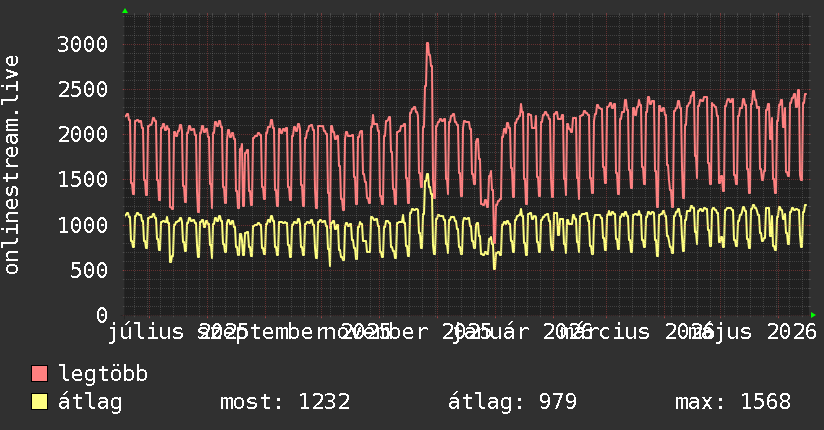Screen dimensions: 824x430
Task: Click the 1500 y-axis label
Action: (83, 180)
